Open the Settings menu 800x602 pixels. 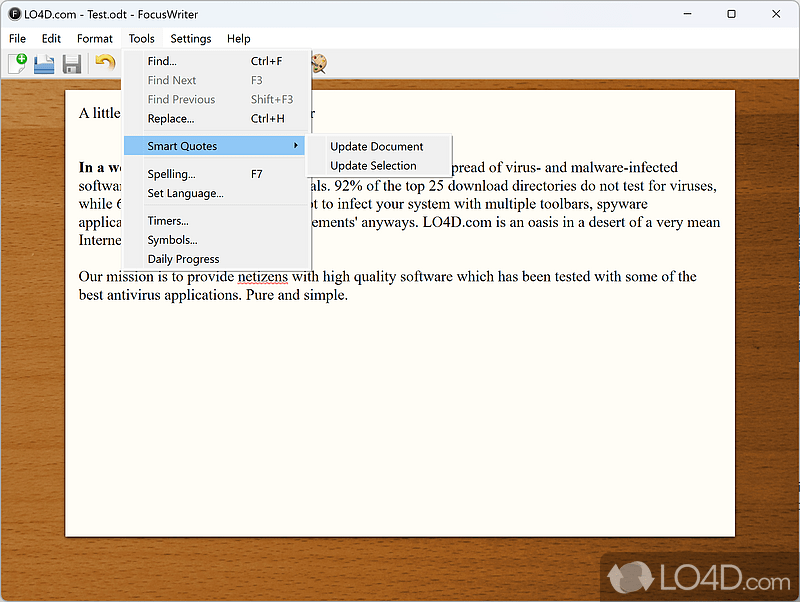190,38
